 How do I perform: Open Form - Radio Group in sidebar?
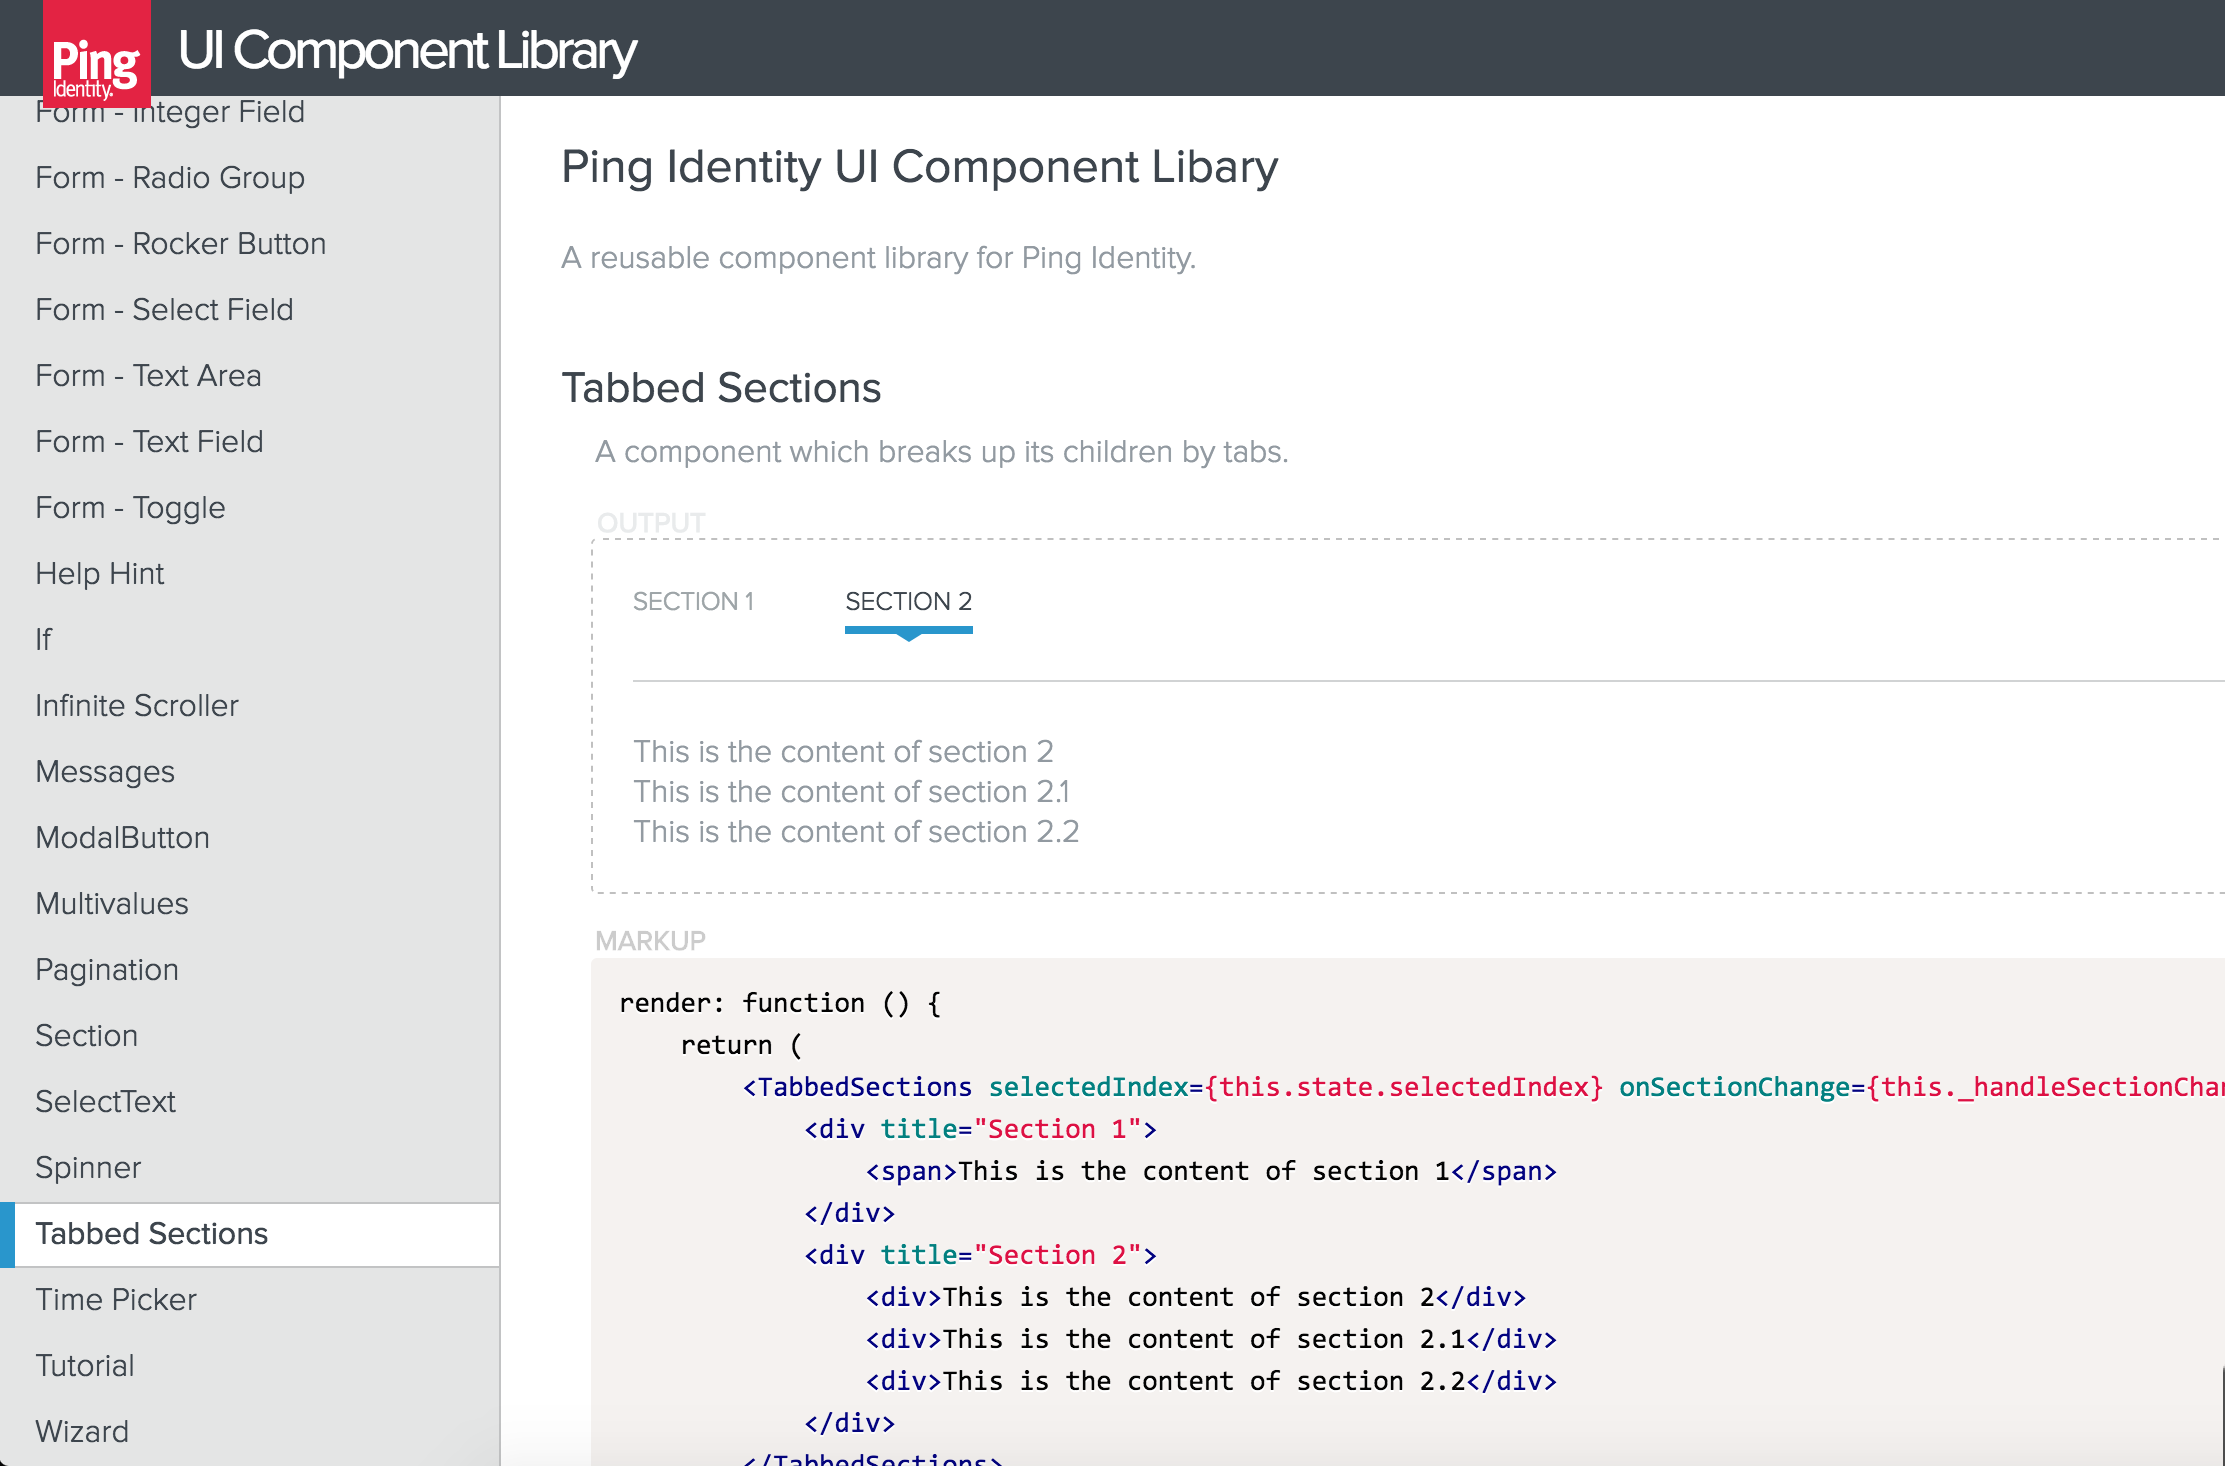click(170, 178)
